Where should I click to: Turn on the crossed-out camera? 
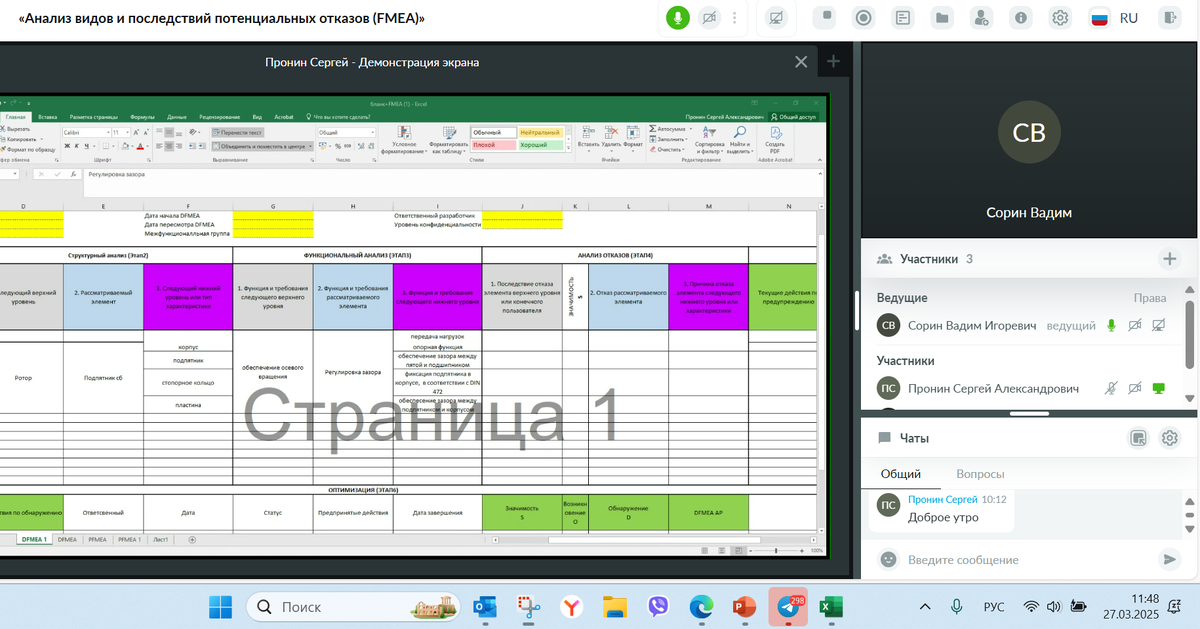point(709,18)
